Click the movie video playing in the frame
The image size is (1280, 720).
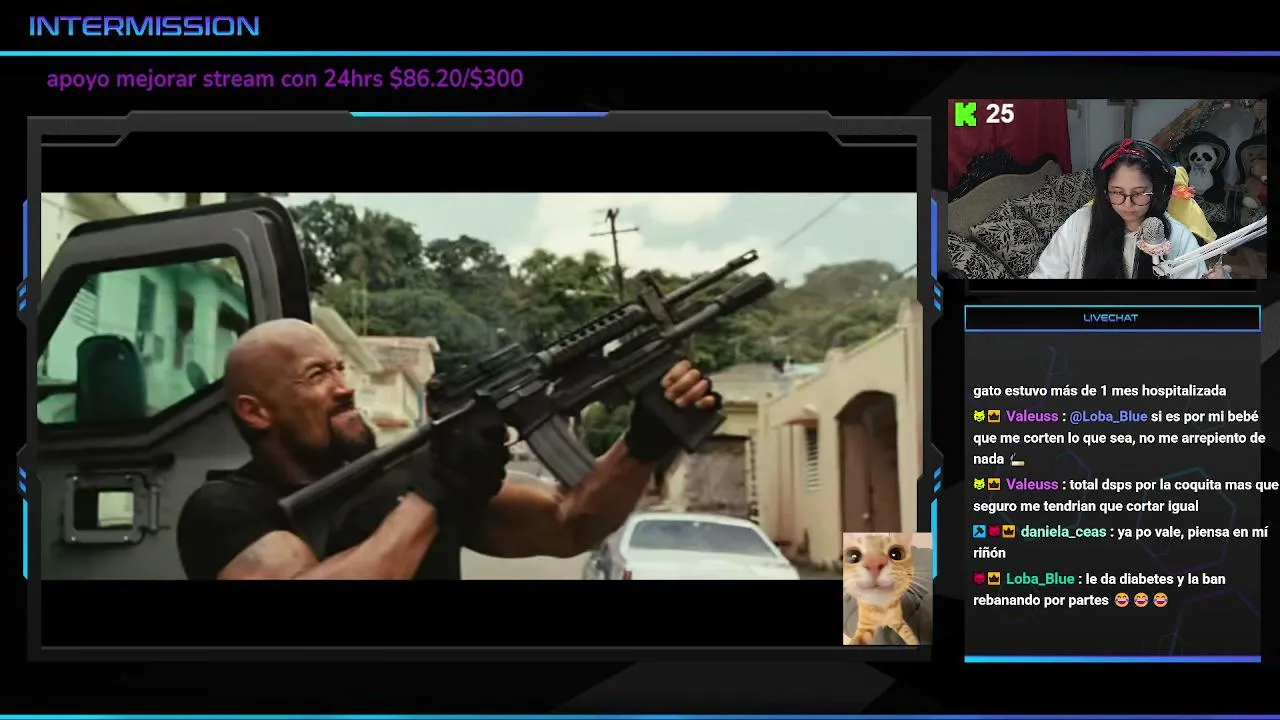(x=478, y=386)
